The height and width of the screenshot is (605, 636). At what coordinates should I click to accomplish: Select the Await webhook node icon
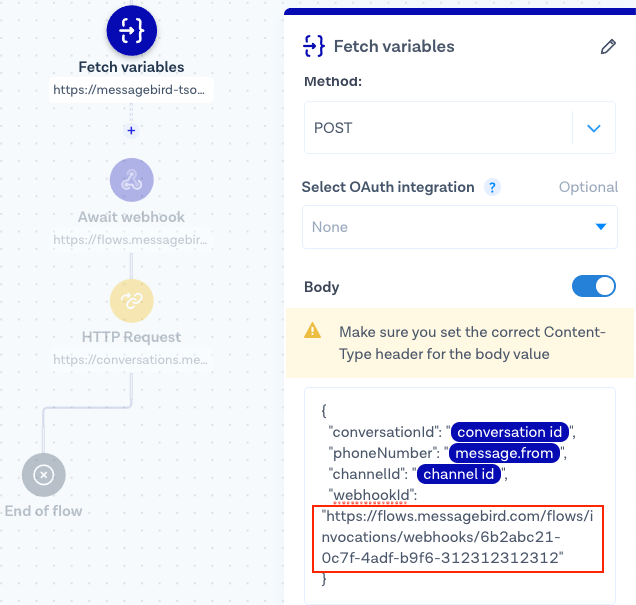coord(131,181)
